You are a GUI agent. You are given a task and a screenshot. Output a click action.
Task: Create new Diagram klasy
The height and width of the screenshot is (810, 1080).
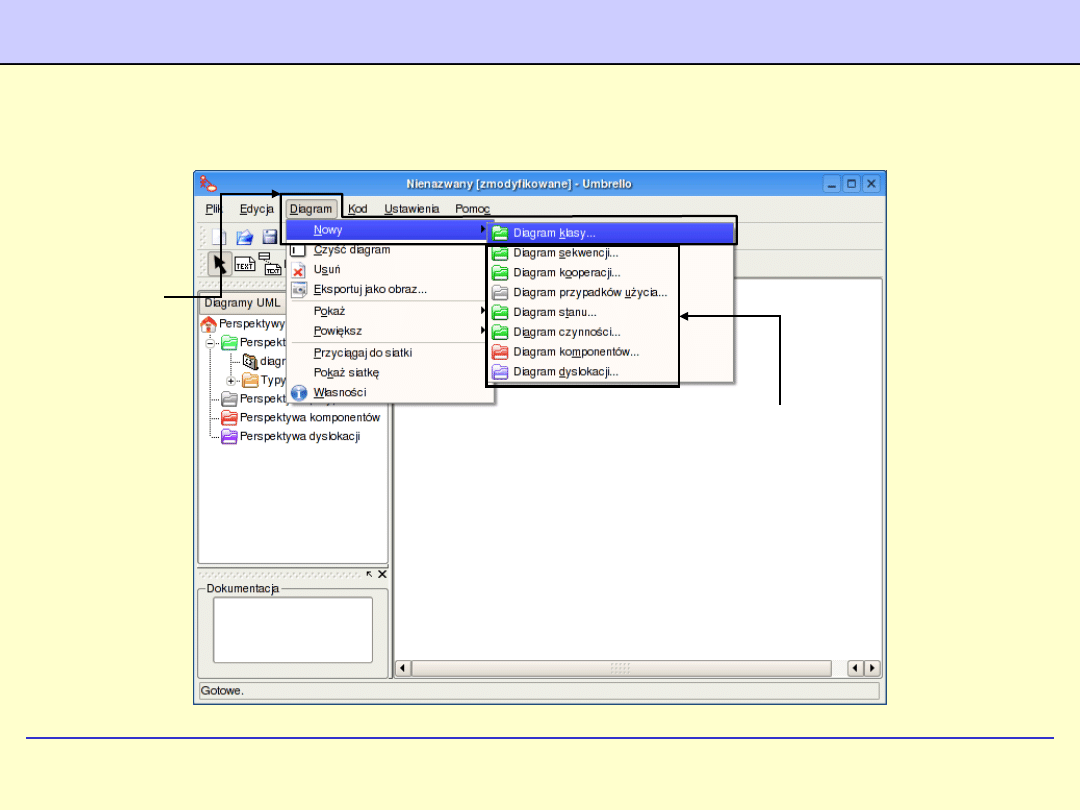[554, 233]
